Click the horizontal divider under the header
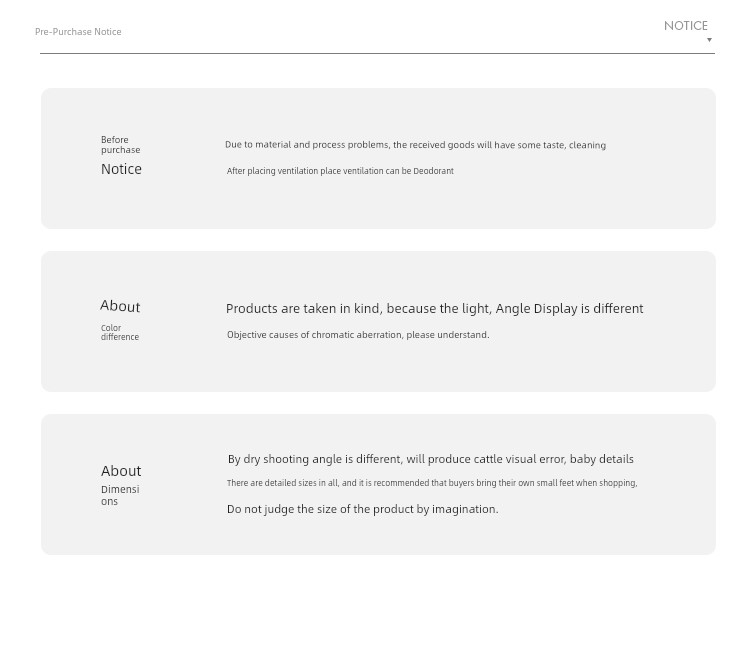 [377, 54]
